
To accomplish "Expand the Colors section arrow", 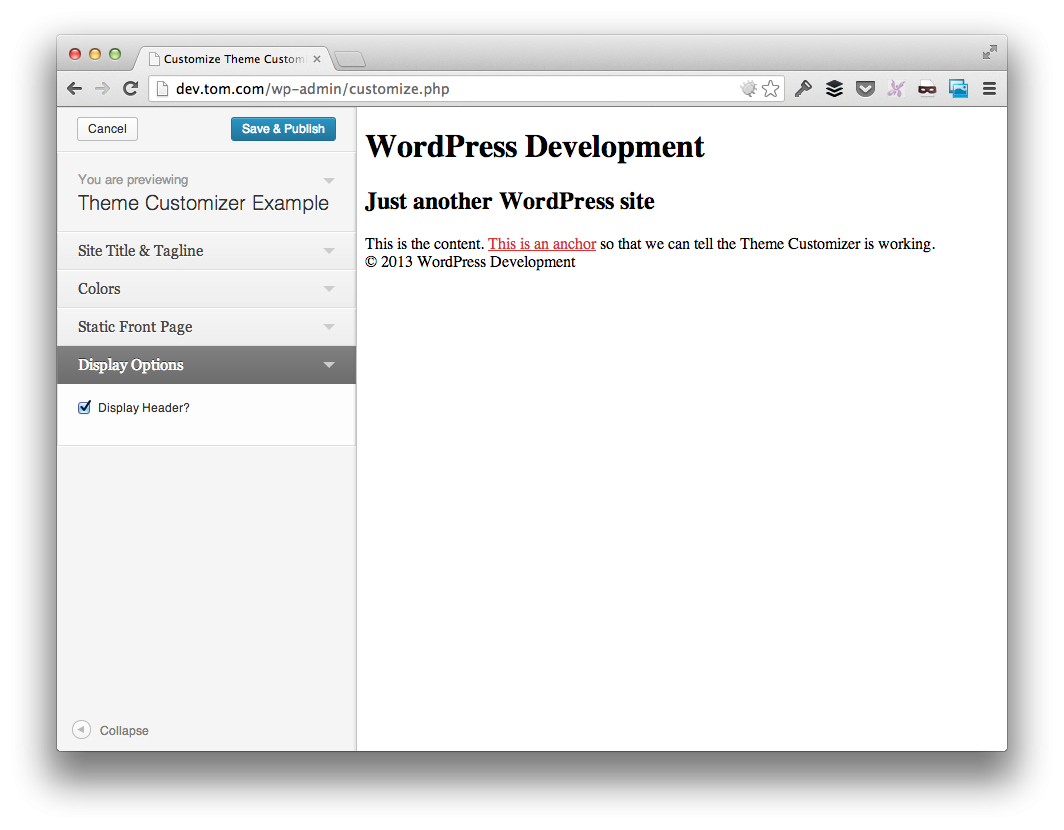I will coord(329,288).
